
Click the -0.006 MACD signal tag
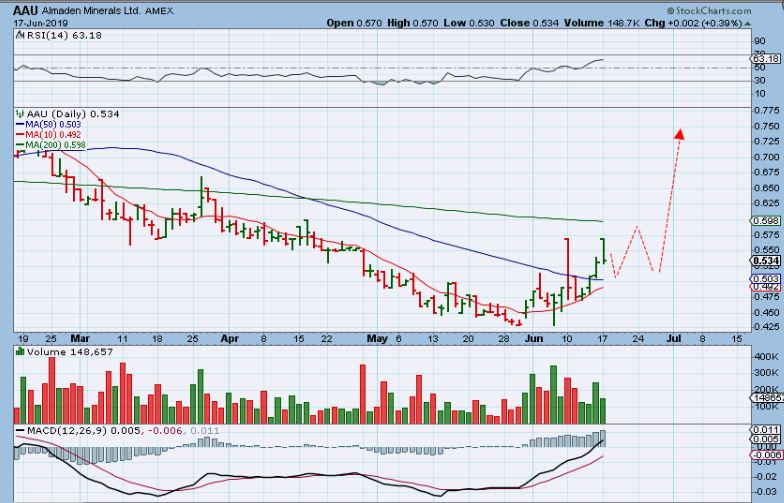click(x=766, y=454)
